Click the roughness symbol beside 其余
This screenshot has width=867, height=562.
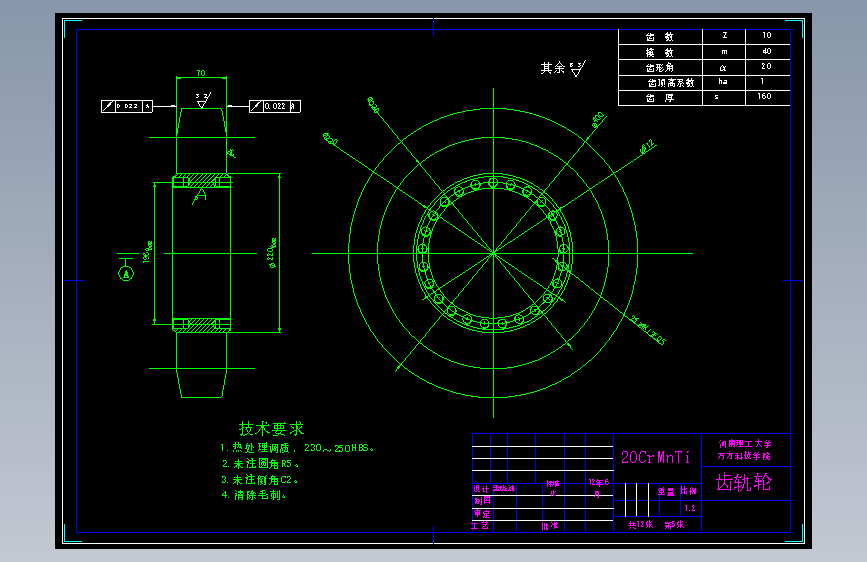click(577, 69)
